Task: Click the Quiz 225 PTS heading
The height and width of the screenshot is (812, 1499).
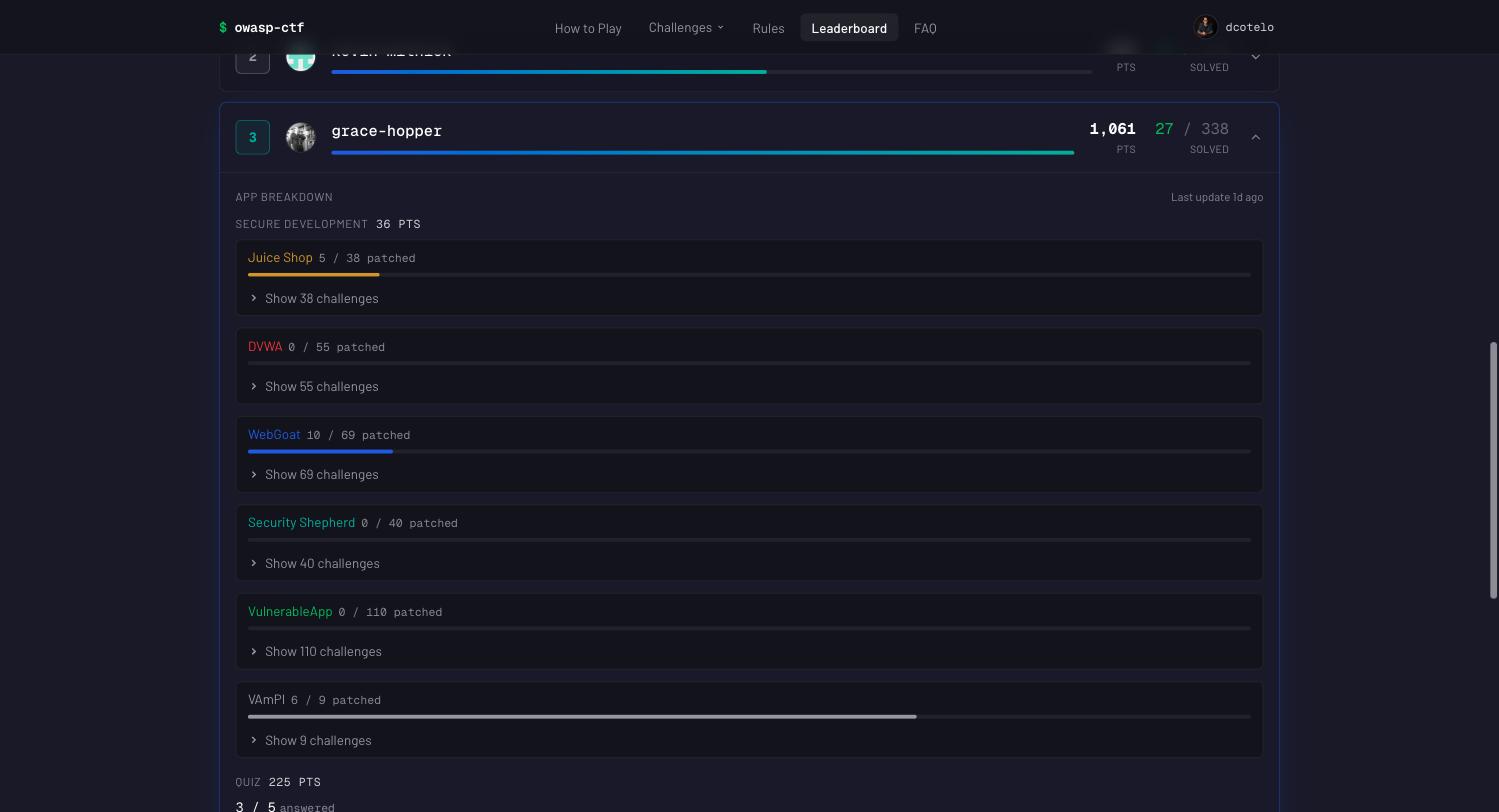Action: (x=278, y=782)
